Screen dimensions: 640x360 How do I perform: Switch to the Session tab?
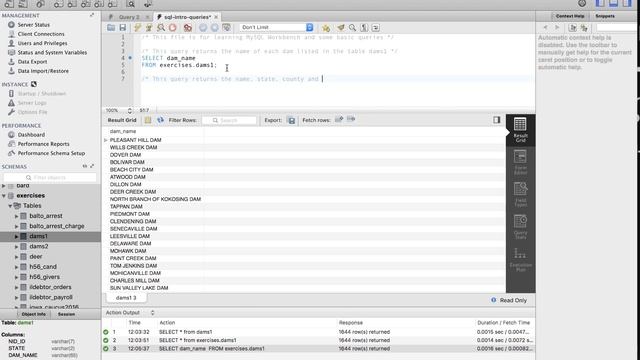66,314
